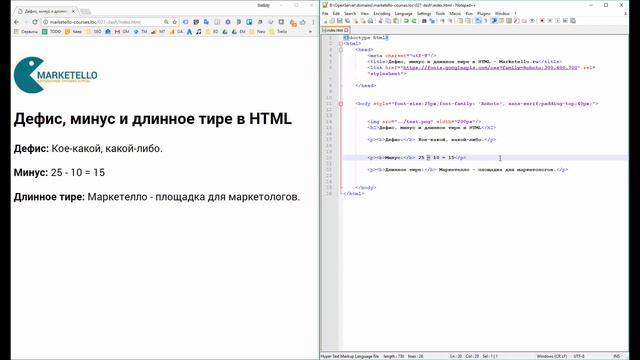640x360 pixels.
Task: Close the Chrome tab with its X
Action: click(73, 11)
